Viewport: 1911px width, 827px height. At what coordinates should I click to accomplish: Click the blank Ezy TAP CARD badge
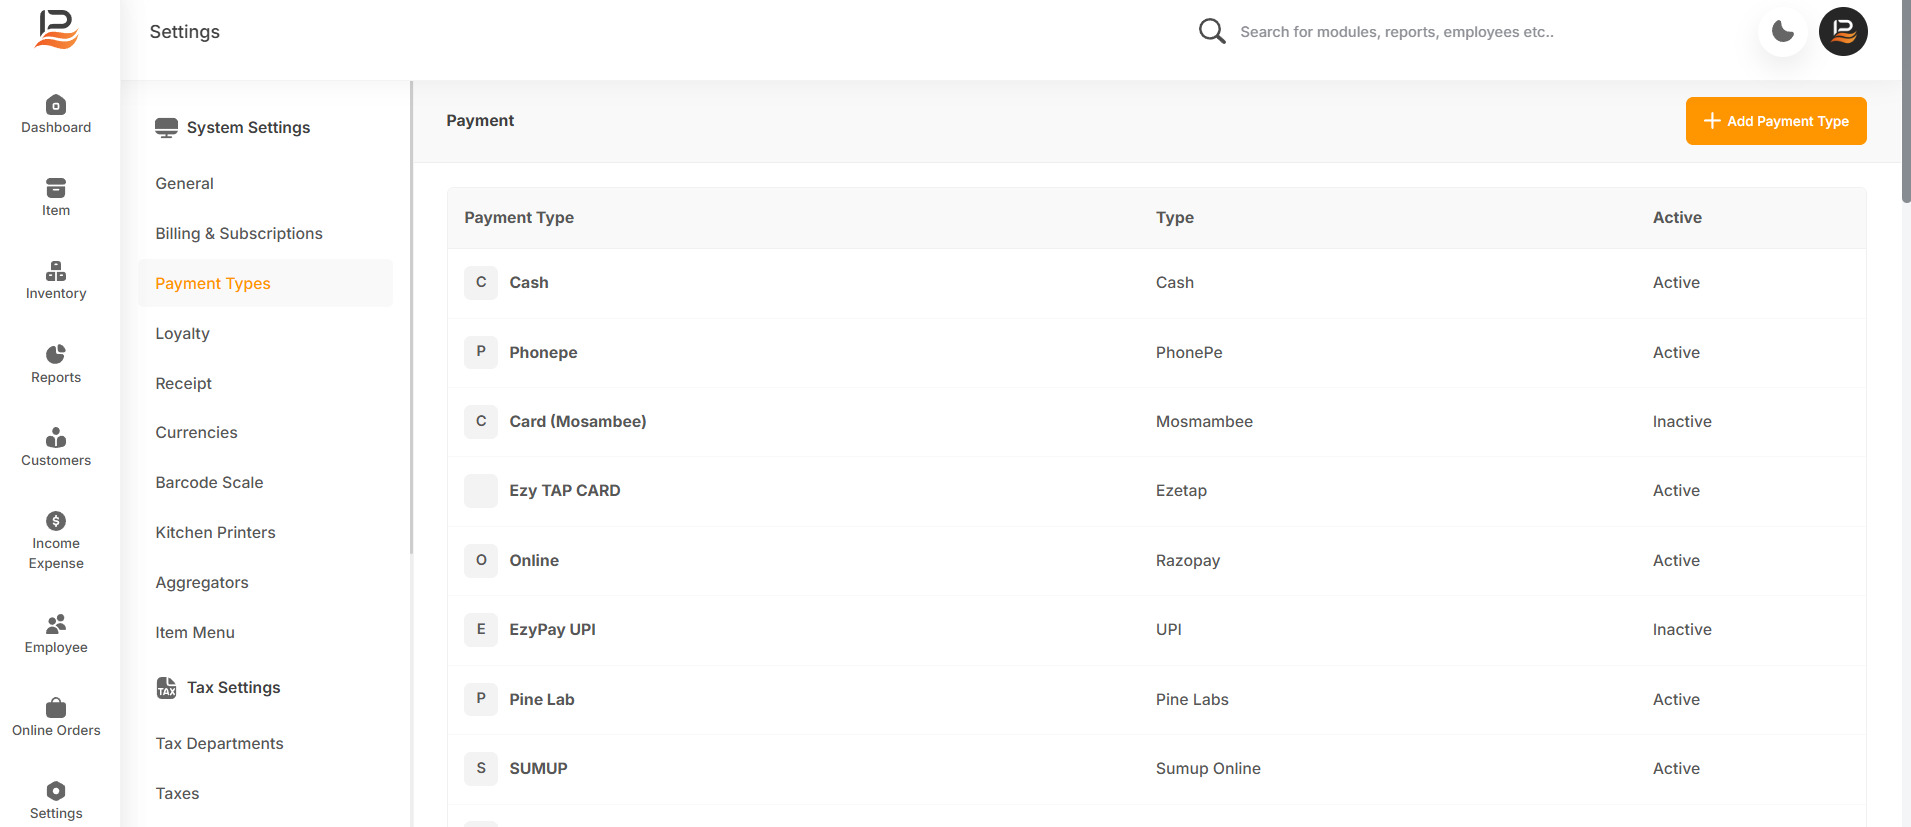(481, 491)
